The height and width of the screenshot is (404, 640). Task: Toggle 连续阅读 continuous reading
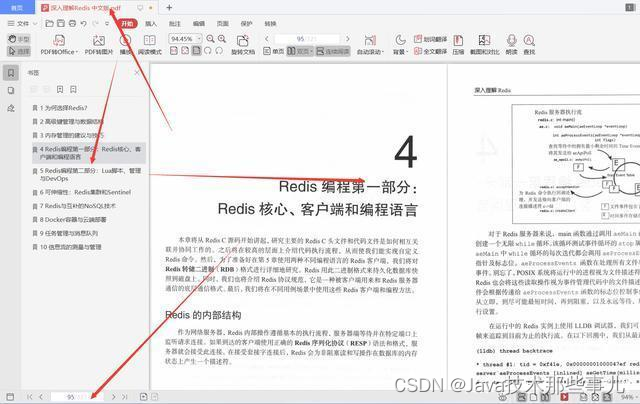[x=333, y=51]
